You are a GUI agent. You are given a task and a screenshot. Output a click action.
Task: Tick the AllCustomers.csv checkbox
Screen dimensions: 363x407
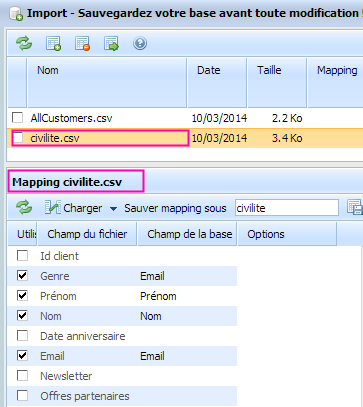pyautogui.click(x=17, y=118)
